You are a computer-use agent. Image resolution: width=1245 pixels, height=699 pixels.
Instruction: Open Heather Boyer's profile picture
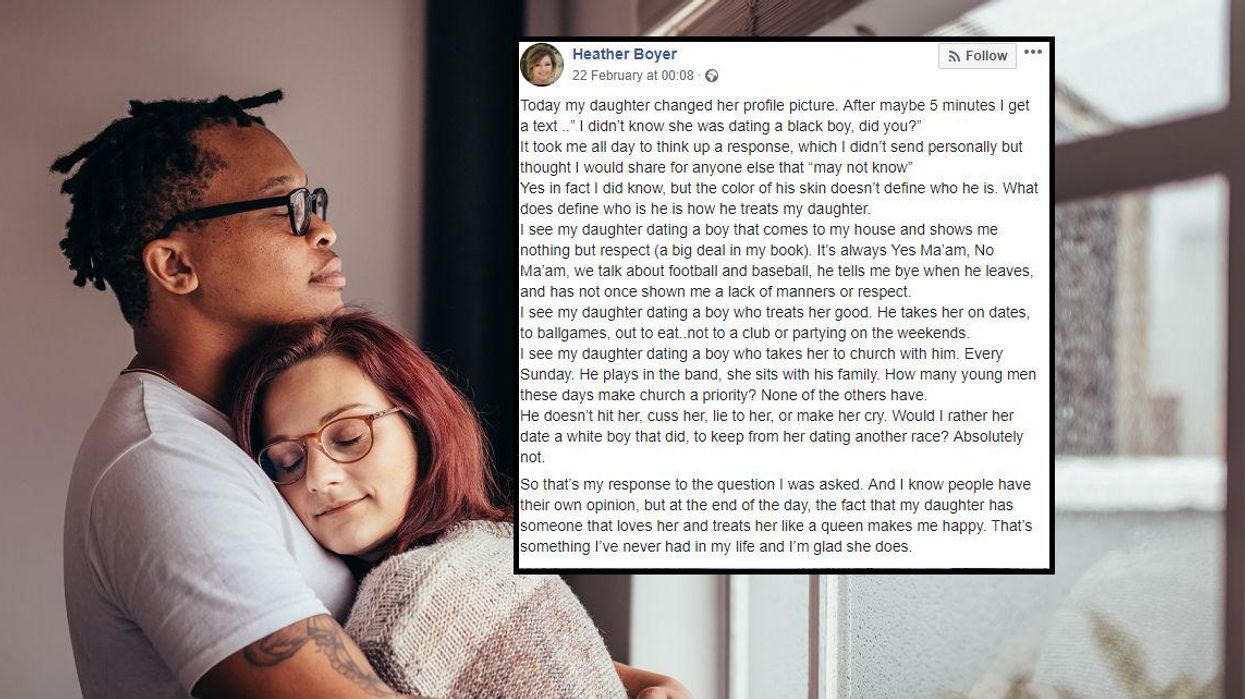[542, 64]
